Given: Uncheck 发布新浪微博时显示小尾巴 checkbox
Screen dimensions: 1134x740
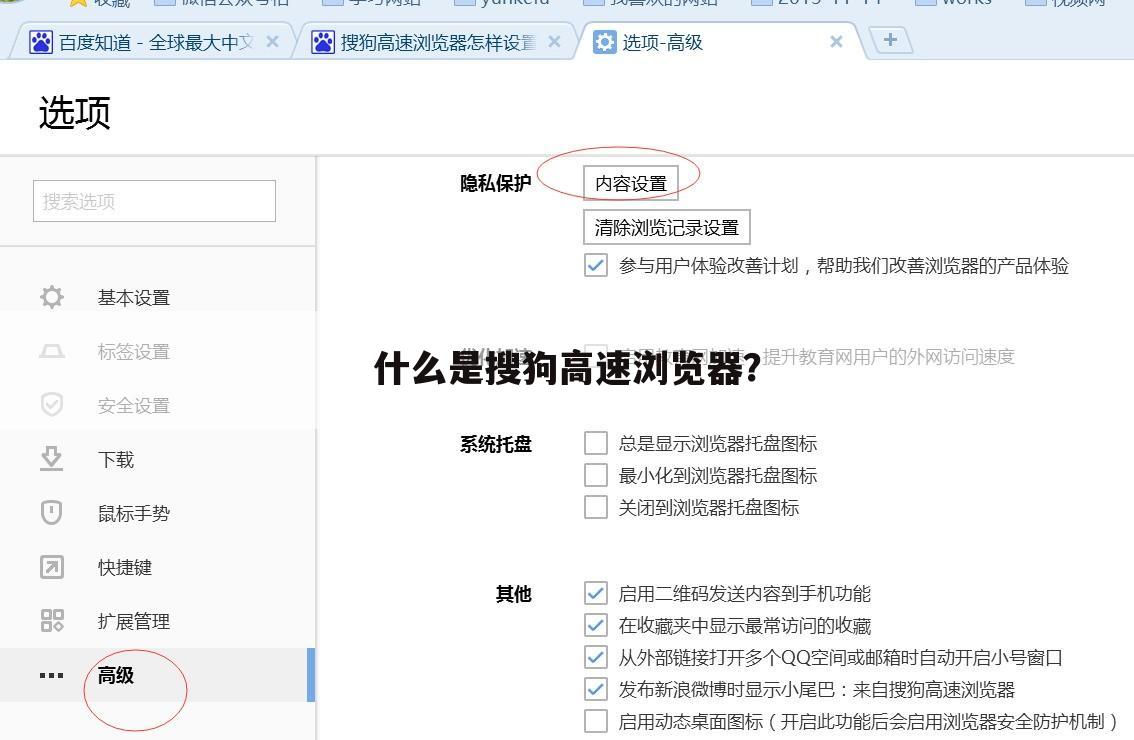Looking at the screenshot, I should click(x=596, y=689).
